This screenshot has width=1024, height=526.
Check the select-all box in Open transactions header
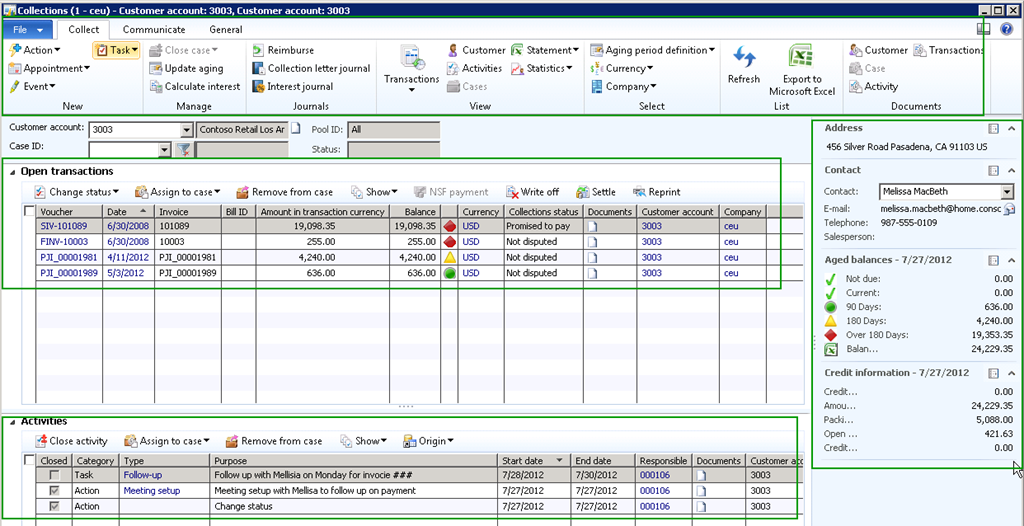pyautogui.click(x=28, y=212)
